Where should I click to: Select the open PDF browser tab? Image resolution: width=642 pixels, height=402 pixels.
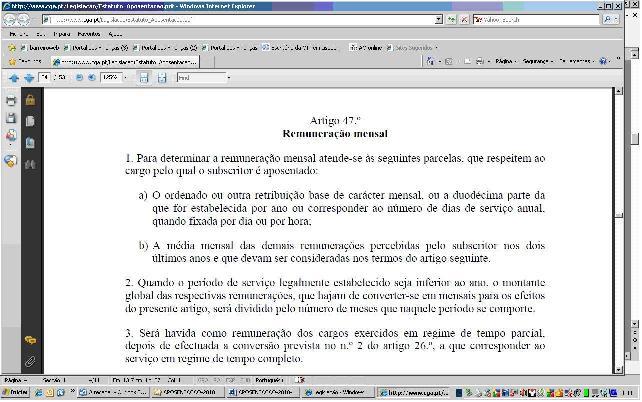(x=125, y=62)
